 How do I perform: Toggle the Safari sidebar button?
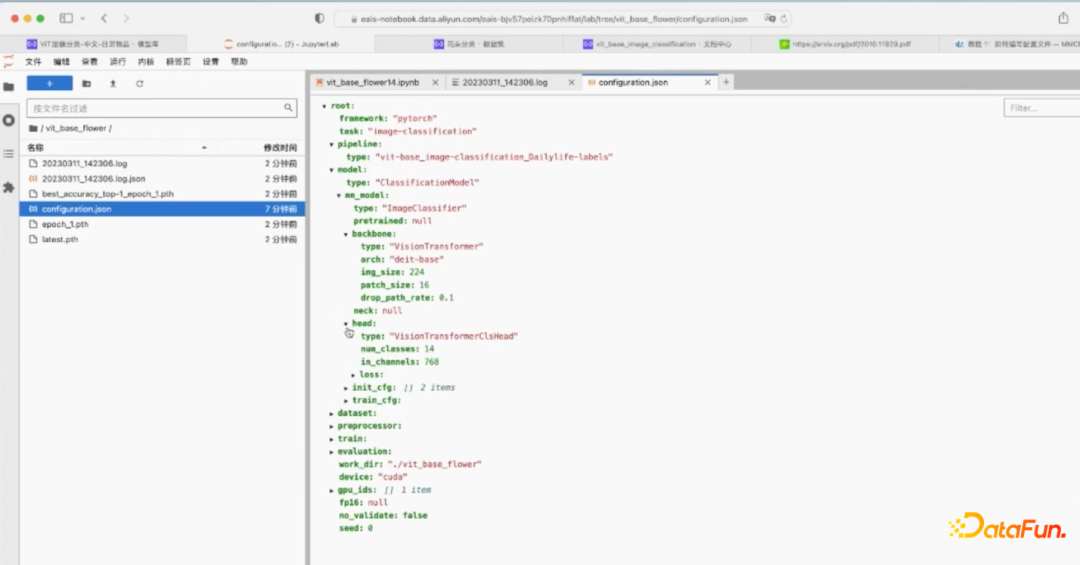point(66,19)
